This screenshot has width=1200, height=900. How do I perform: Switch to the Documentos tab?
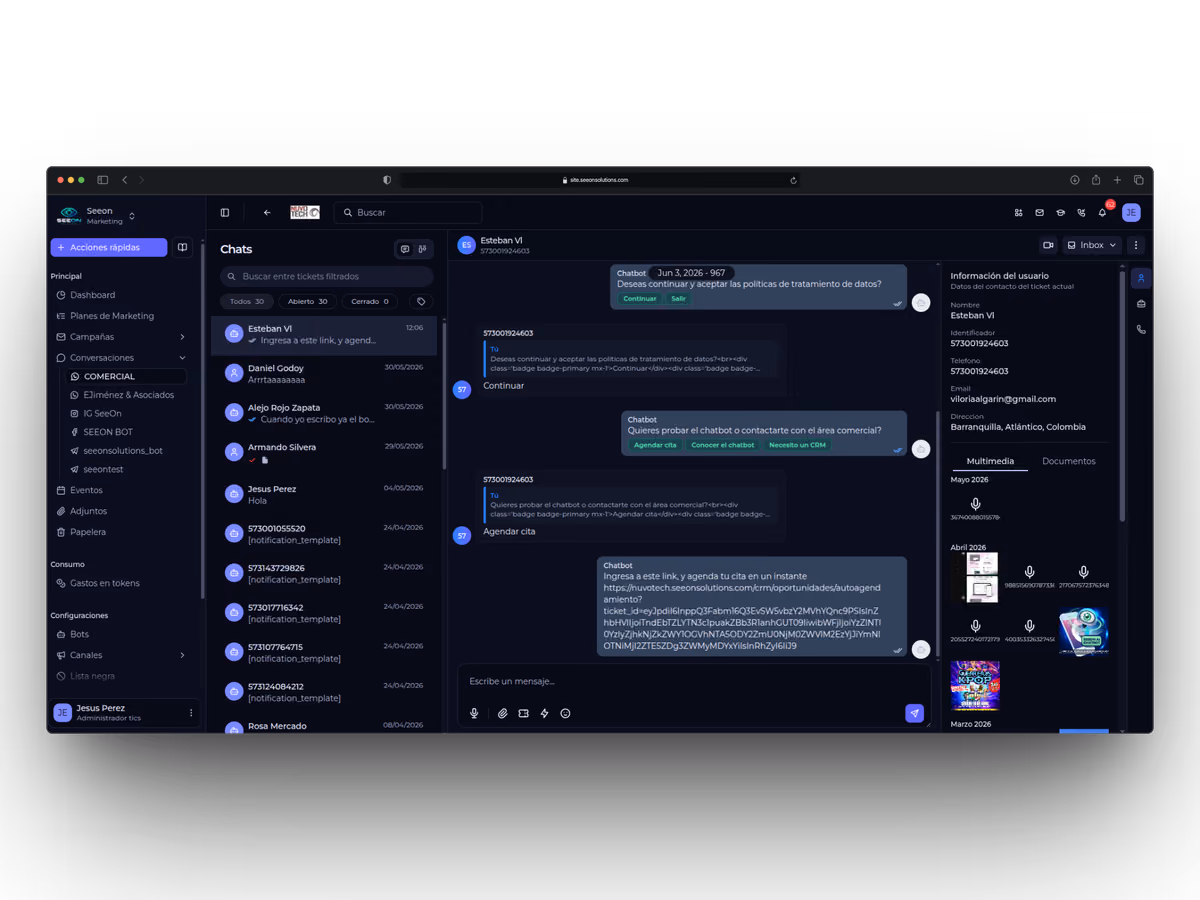pyautogui.click(x=1069, y=461)
